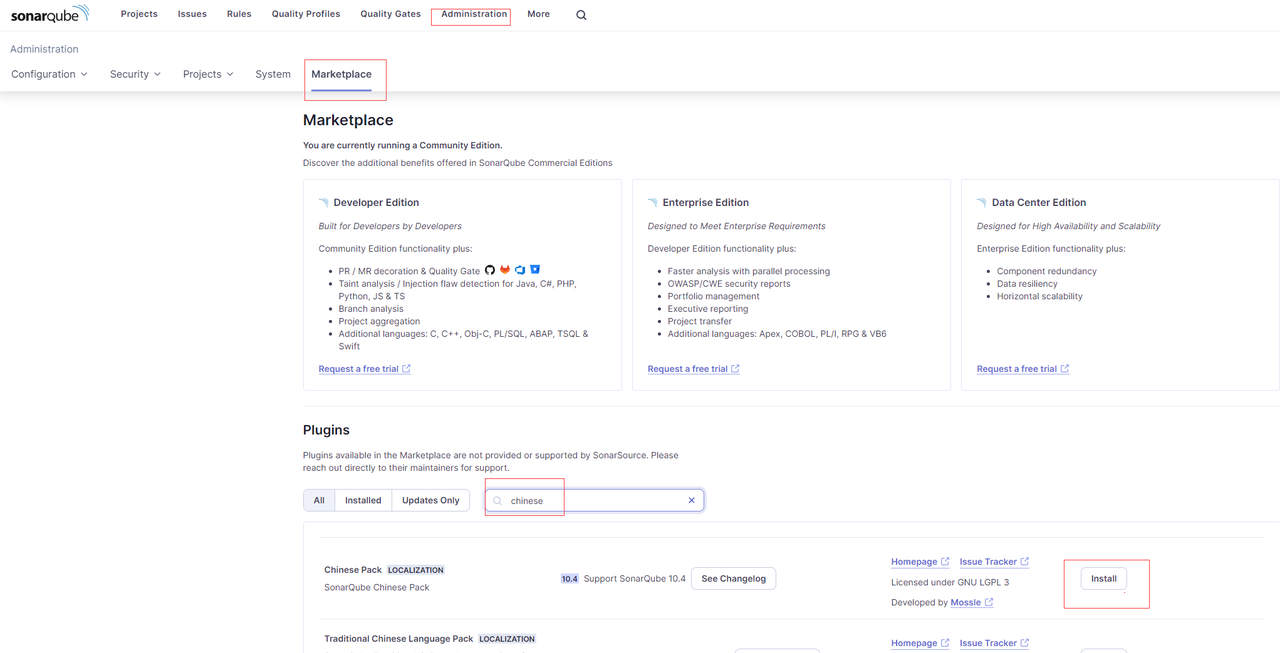1280x653 pixels.
Task: Click the magnifier icon inside plugin search field
Action: [498, 501]
